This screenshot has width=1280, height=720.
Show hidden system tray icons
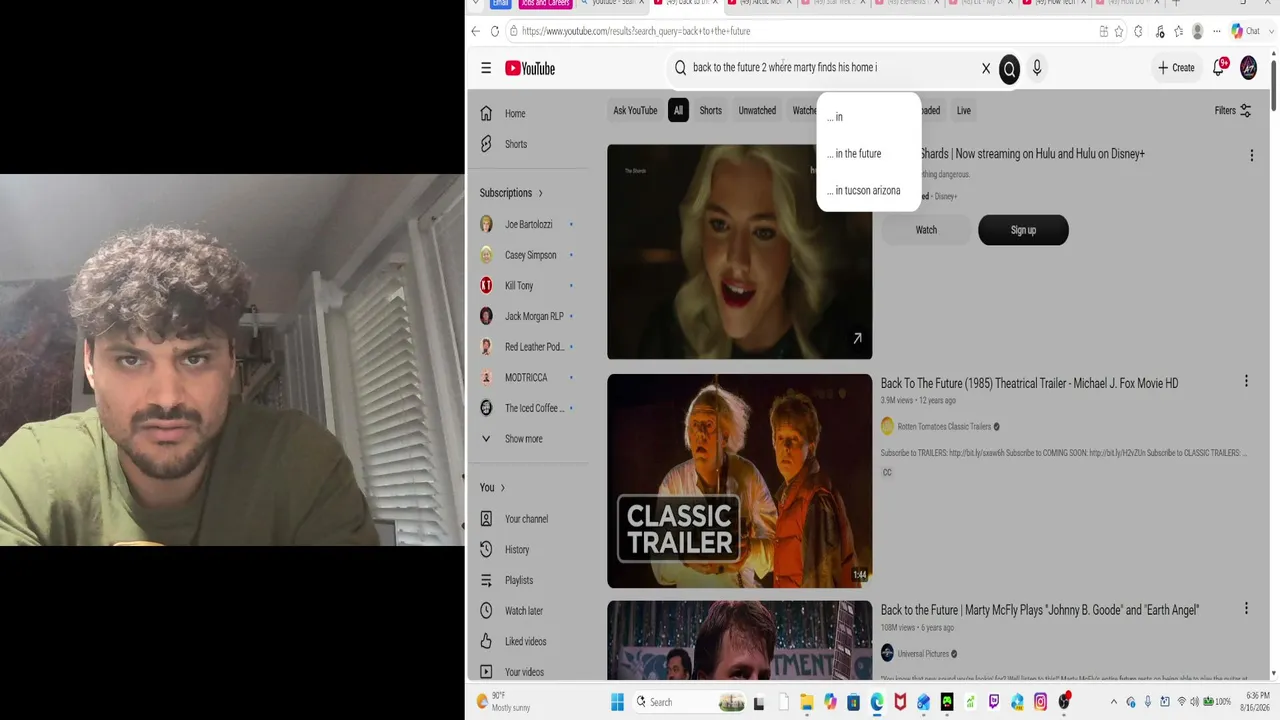click(x=1115, y=702)
